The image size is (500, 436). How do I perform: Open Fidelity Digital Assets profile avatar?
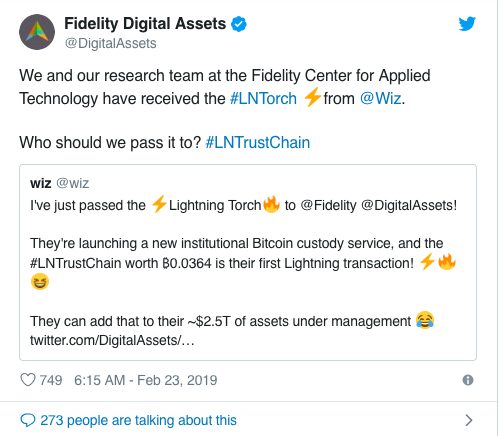click(37, 32)
